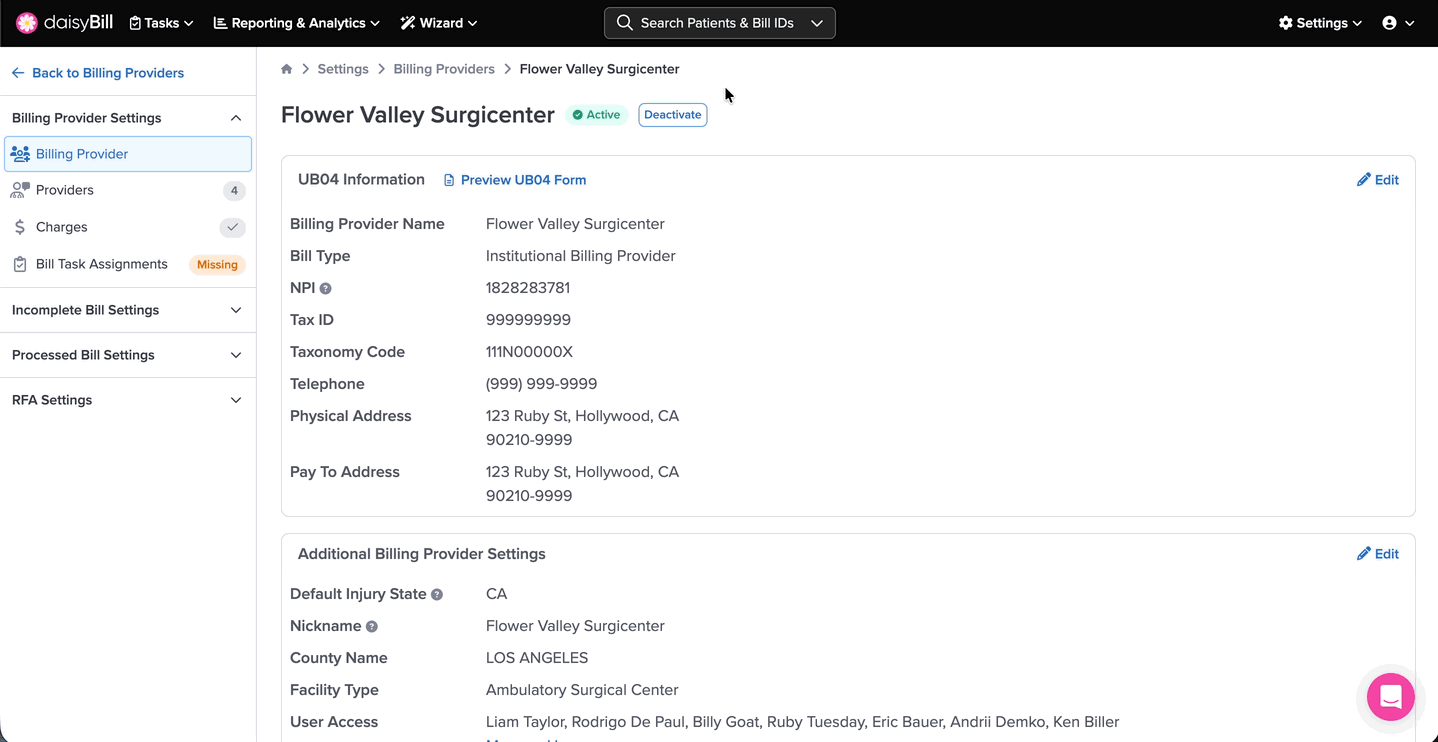Click the Charges checkmark badge
This screenshot has width=1438, height=742.
232,227
